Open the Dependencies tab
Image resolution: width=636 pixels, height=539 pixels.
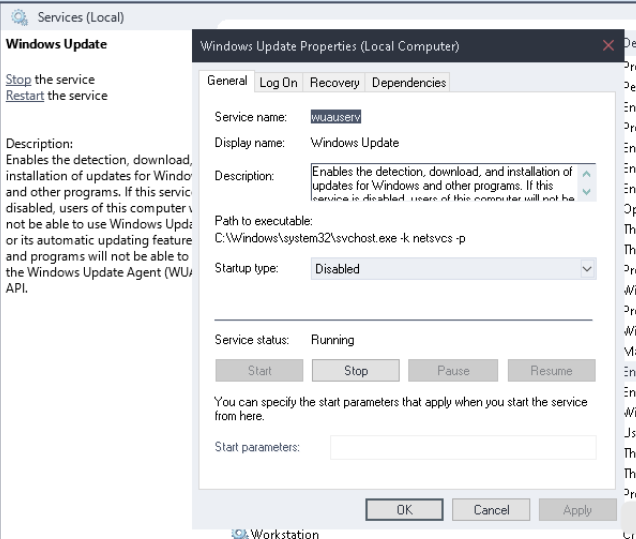[x=408, y=83]
